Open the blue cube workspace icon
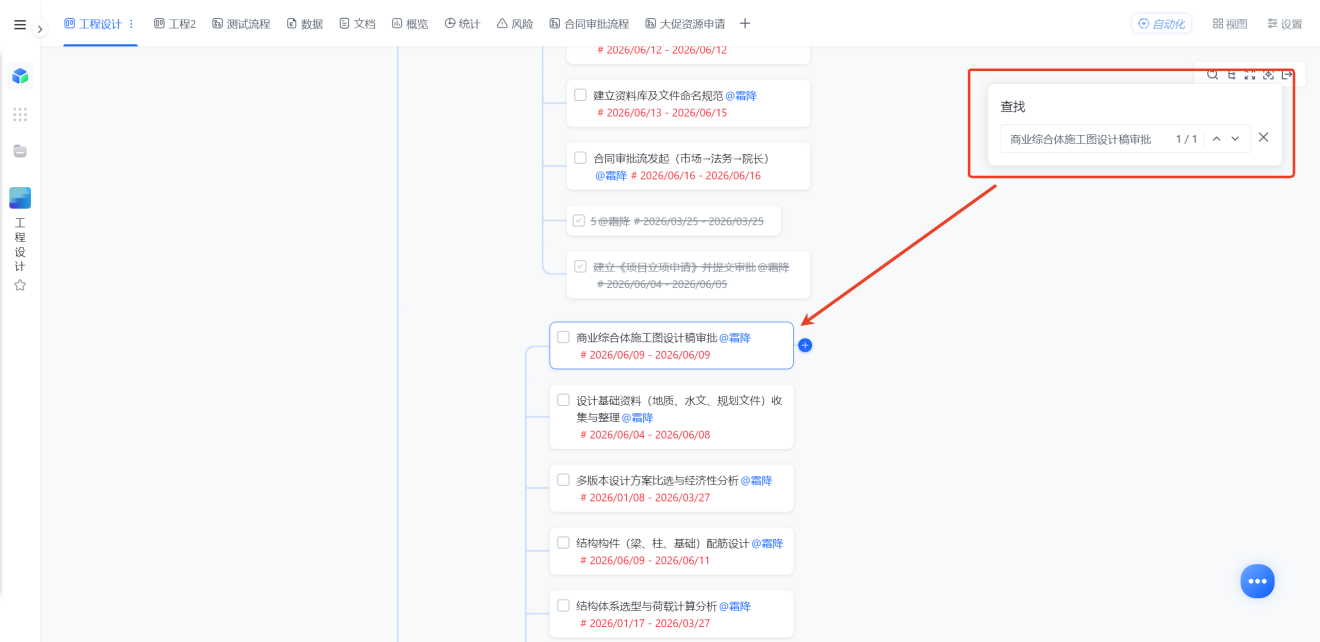 (20, 76)
